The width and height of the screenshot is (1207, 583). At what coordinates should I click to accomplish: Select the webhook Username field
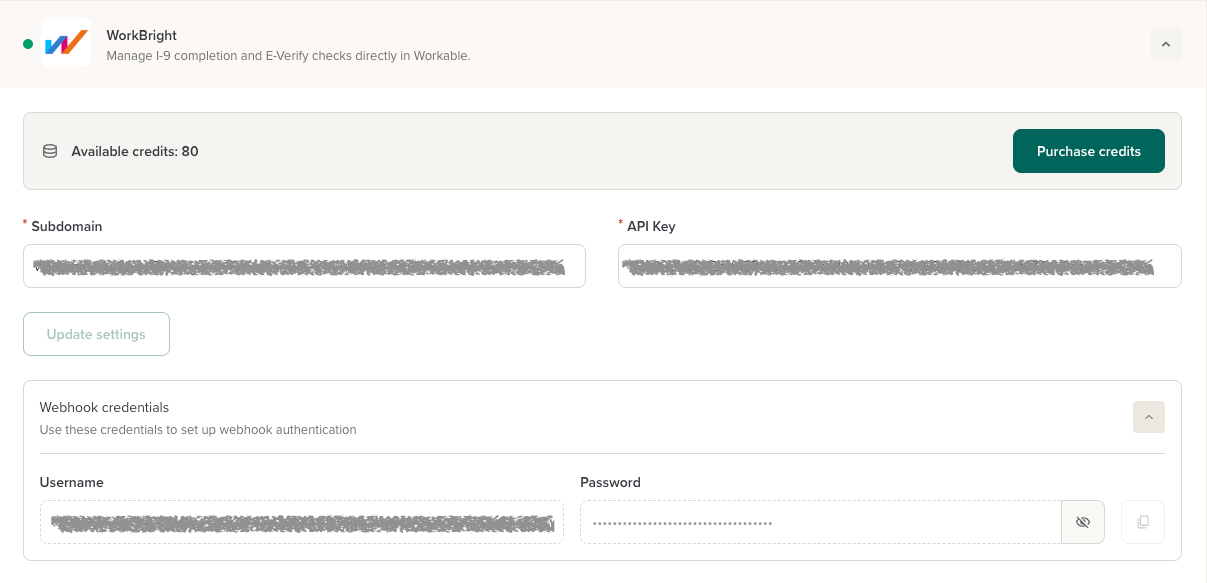(x=301, y=522)
